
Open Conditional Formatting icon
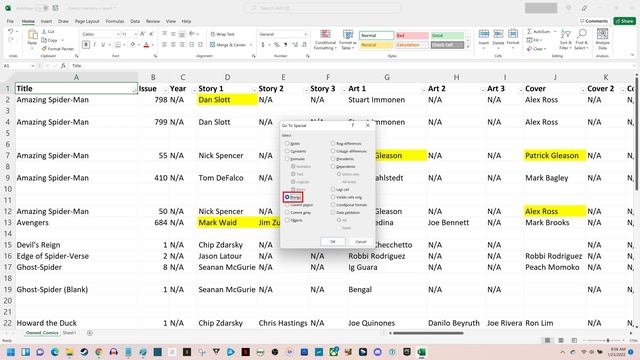click(x=325, y=35)
